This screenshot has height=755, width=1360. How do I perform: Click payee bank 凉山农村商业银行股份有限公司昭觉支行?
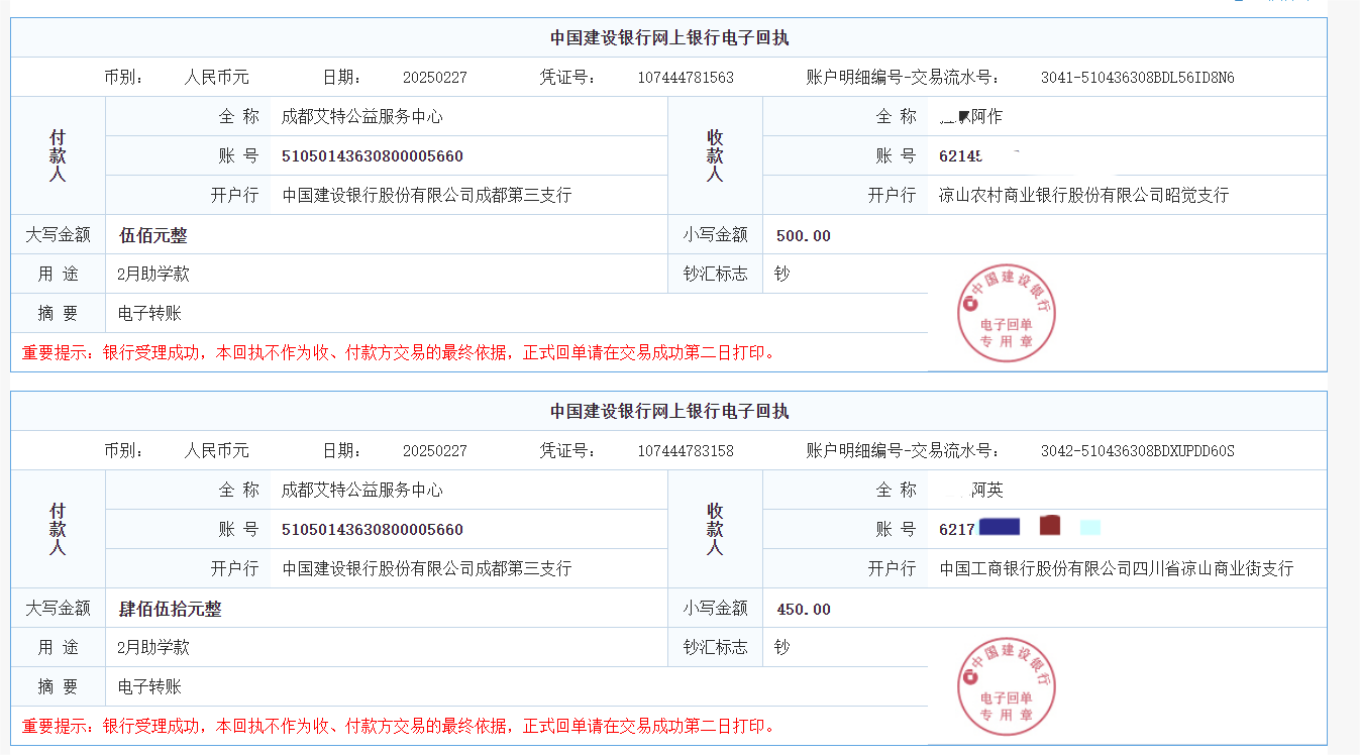click(1084, 195)
